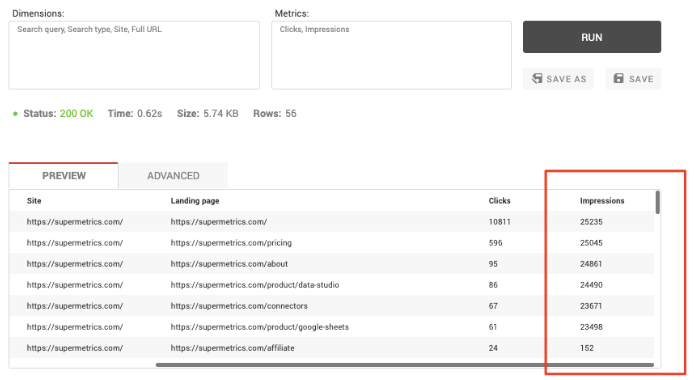The width and height of the screenshot is (694, 380).
Task: Select landing page supermetrics.com/product/data-studio
Action: tap(255, 285)
